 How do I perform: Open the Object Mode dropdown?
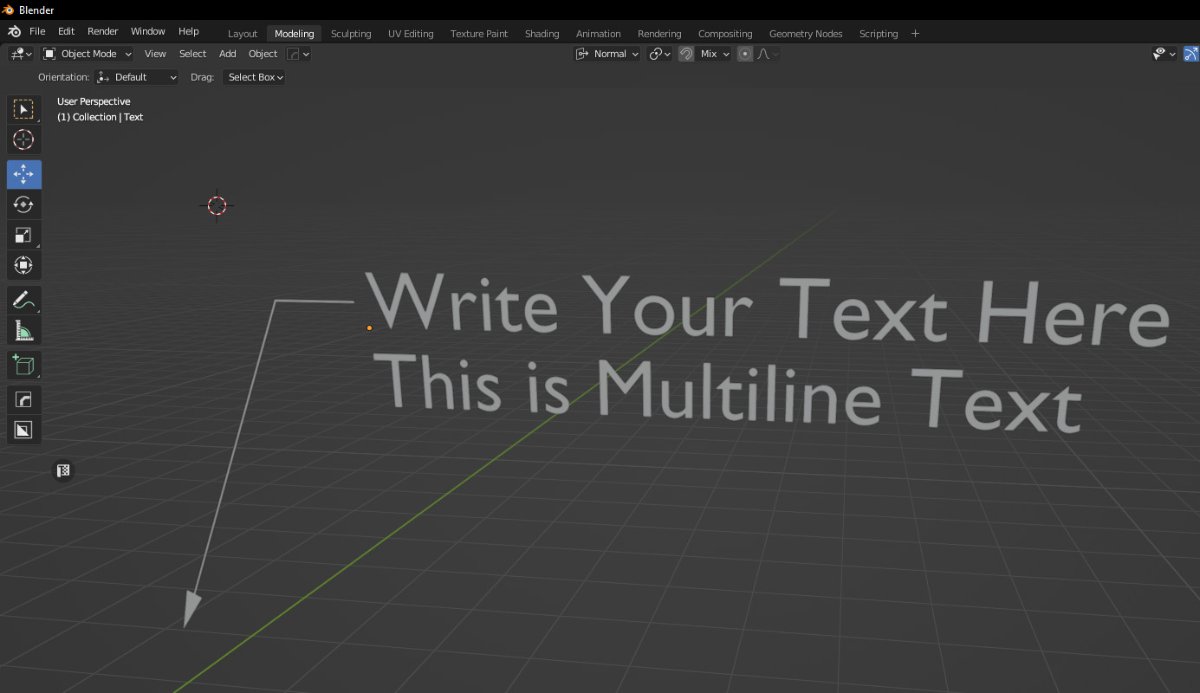(87, 54)
